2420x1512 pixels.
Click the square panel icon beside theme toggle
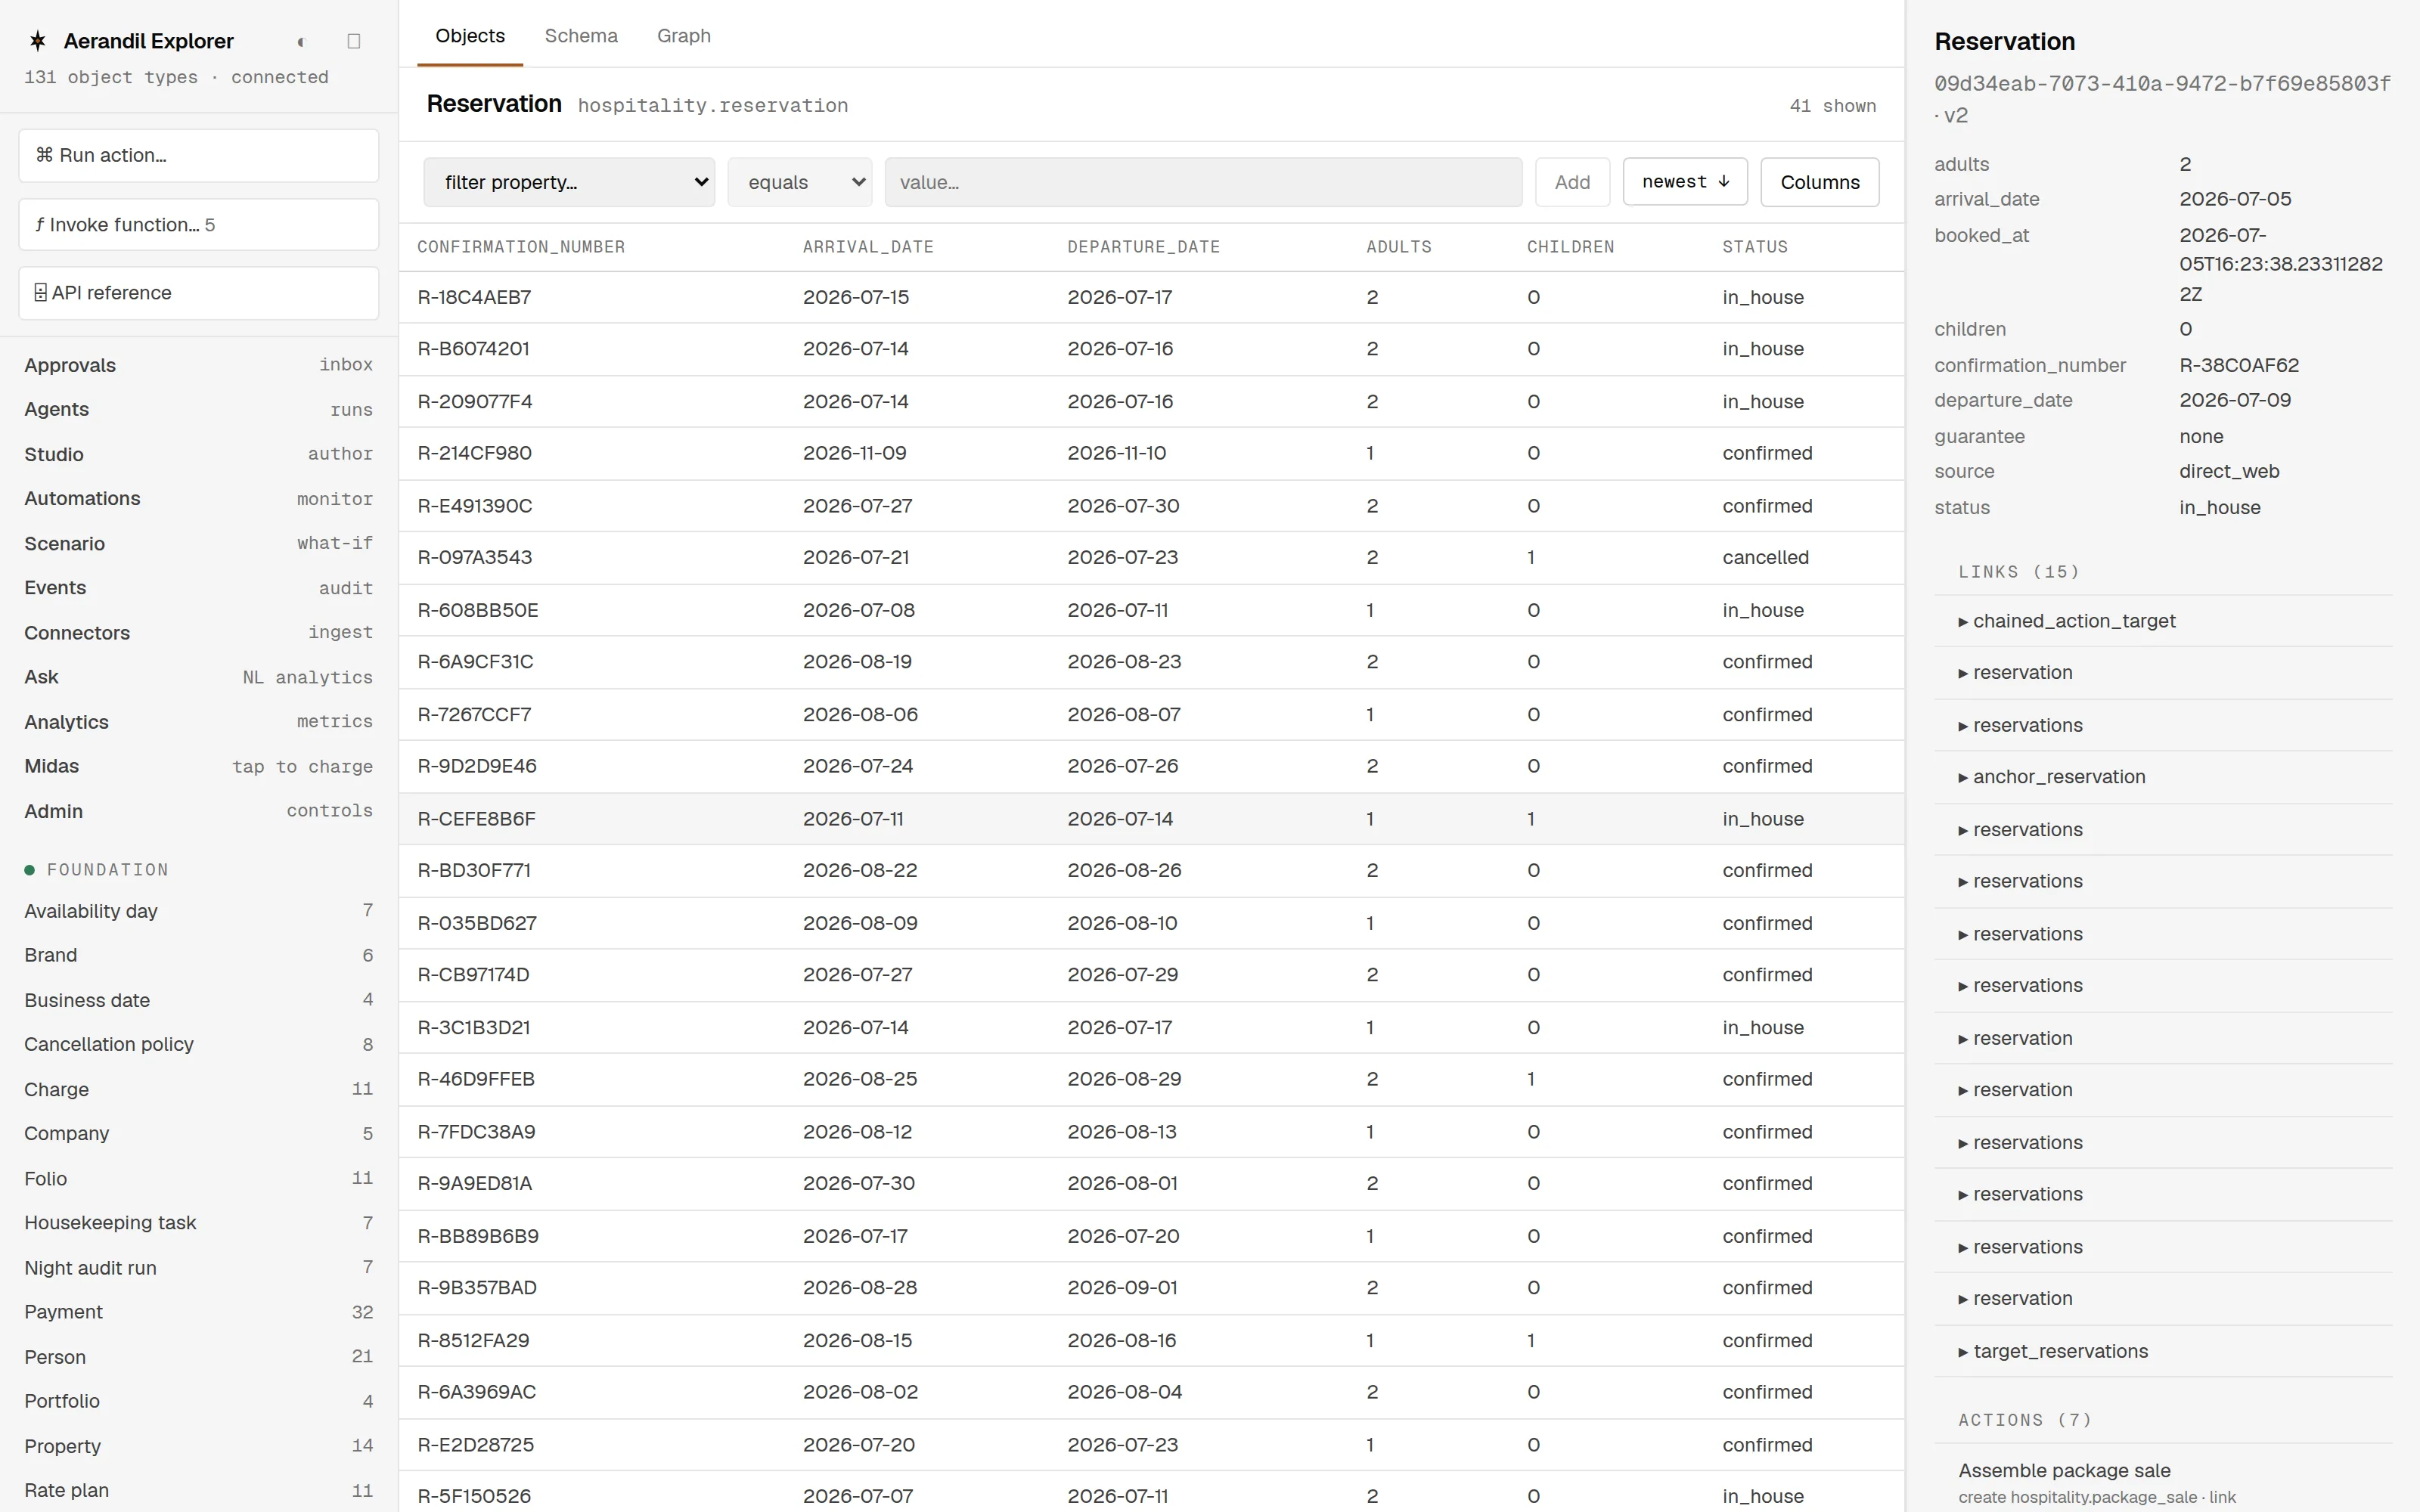(x=354, y=41)
